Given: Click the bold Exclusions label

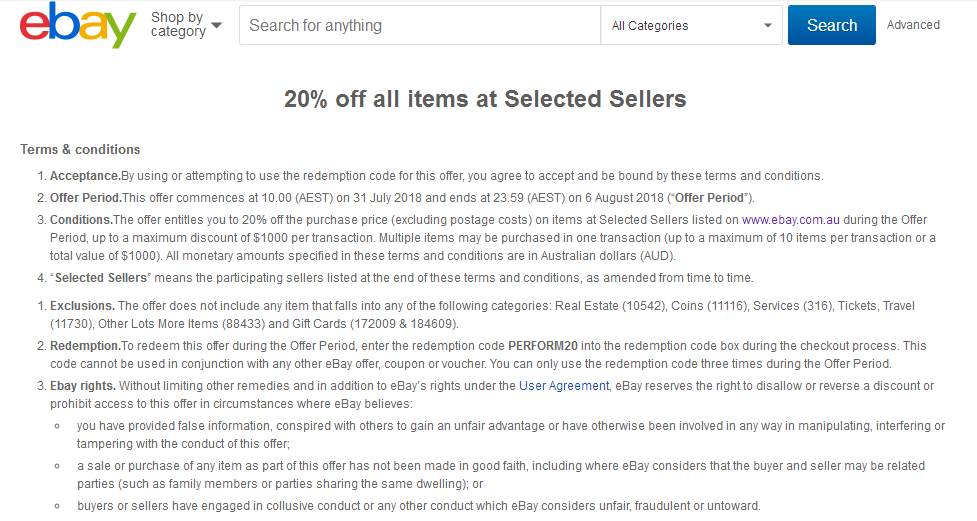Looking at the screenshot, I should pyautogui.click(x=82, y=306).
